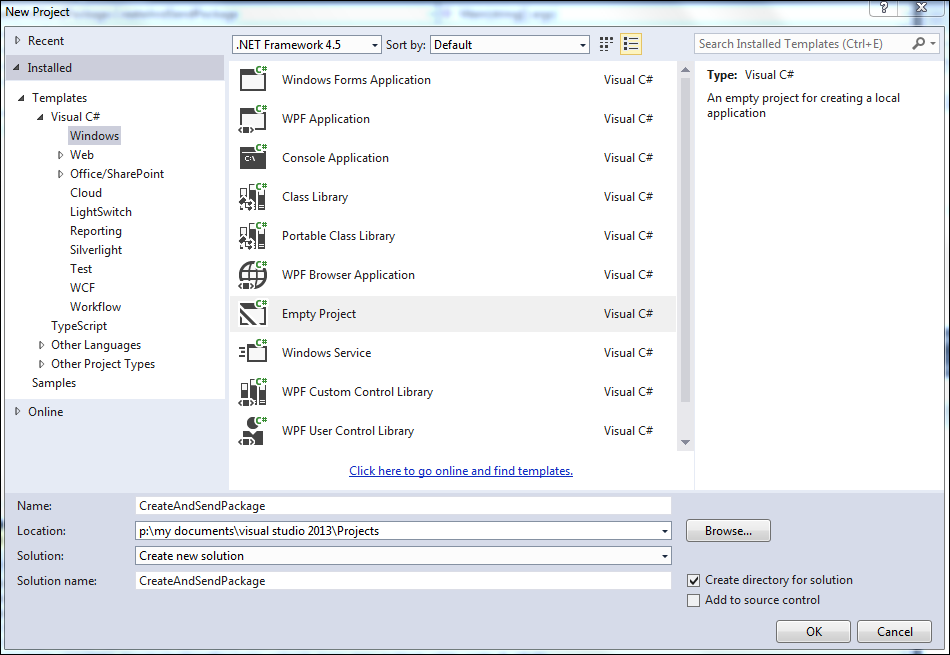Select the Portable Class Library template name
The image size is (950, 655).
339,236
